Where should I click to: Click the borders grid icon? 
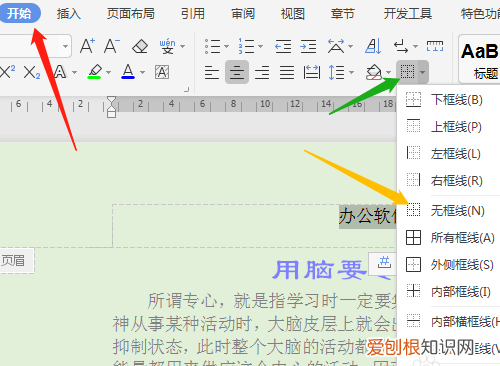point(407,72)
